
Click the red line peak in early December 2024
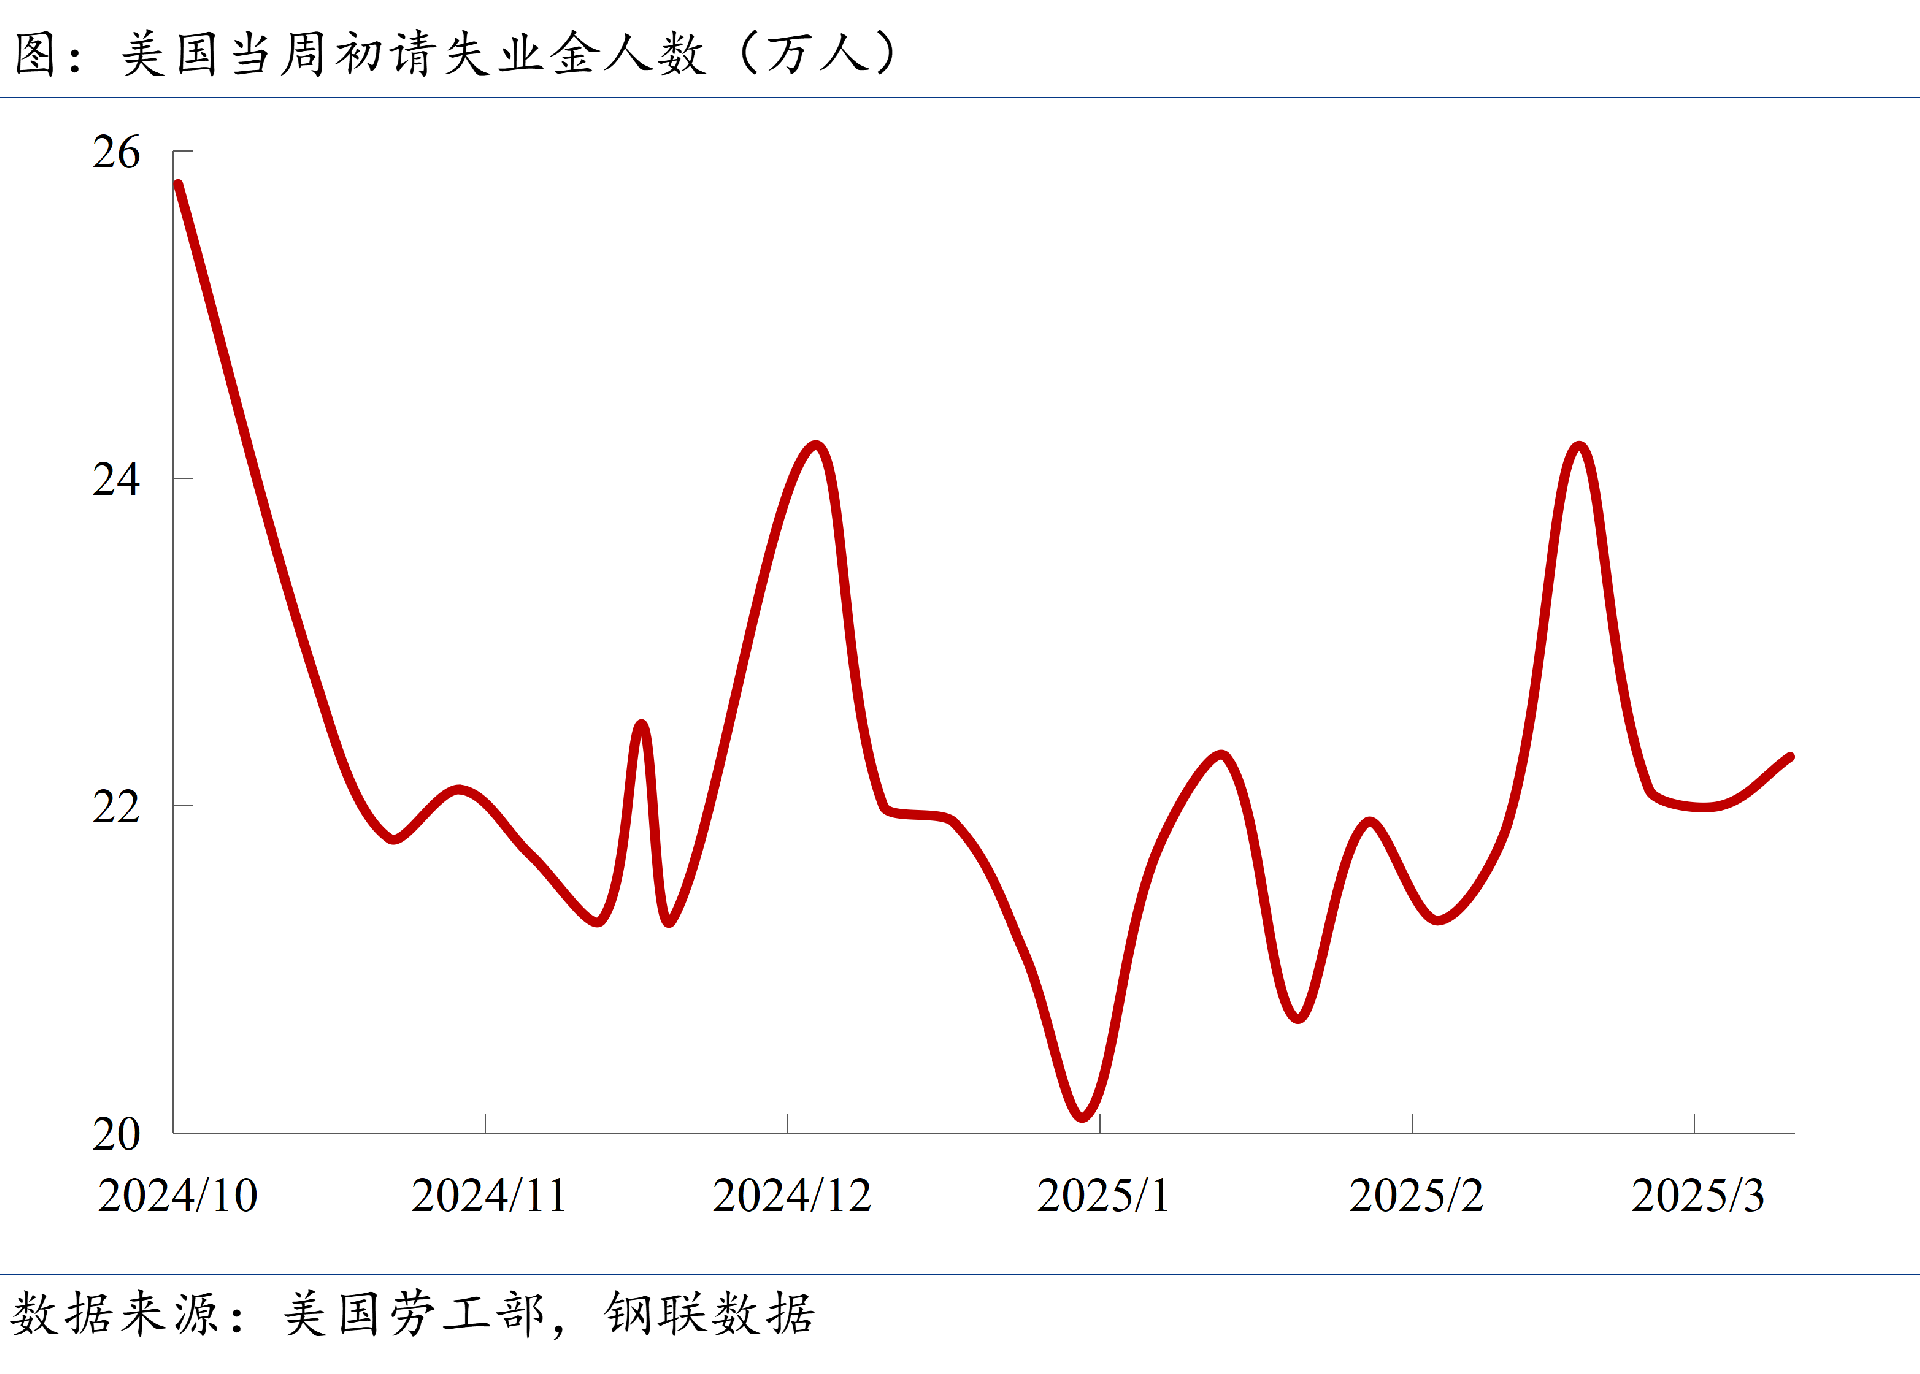817,445
